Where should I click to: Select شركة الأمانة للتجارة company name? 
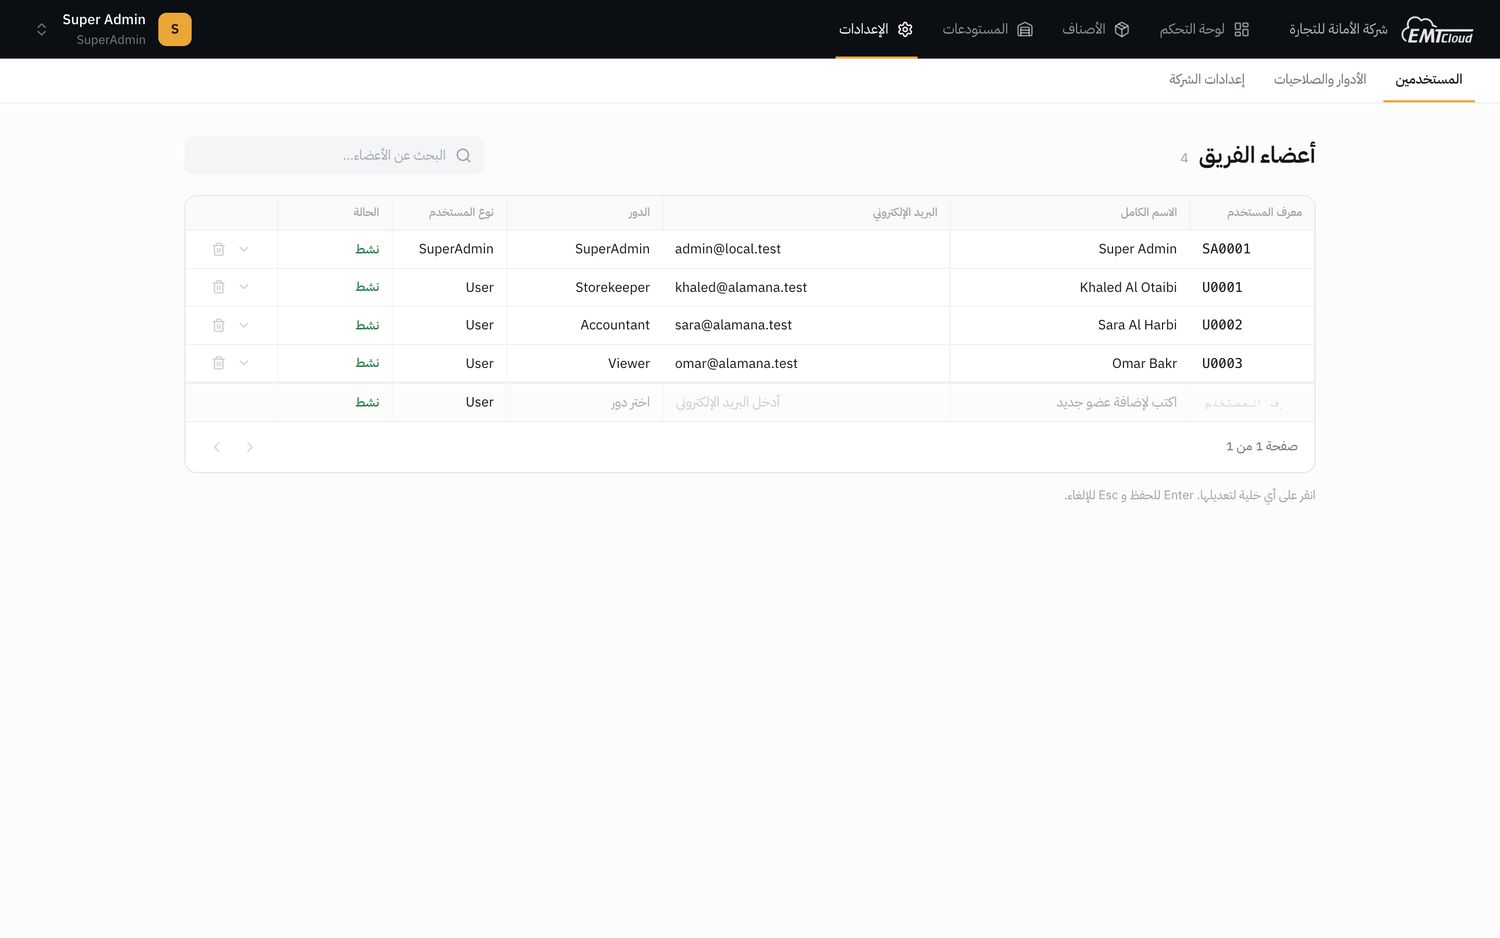coord(1338,29)
